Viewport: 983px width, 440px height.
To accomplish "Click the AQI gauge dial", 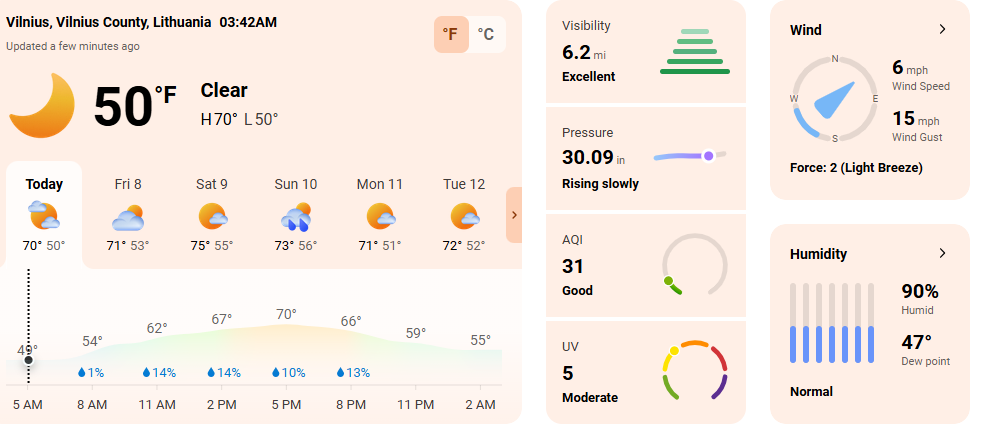I will [695, 265].
